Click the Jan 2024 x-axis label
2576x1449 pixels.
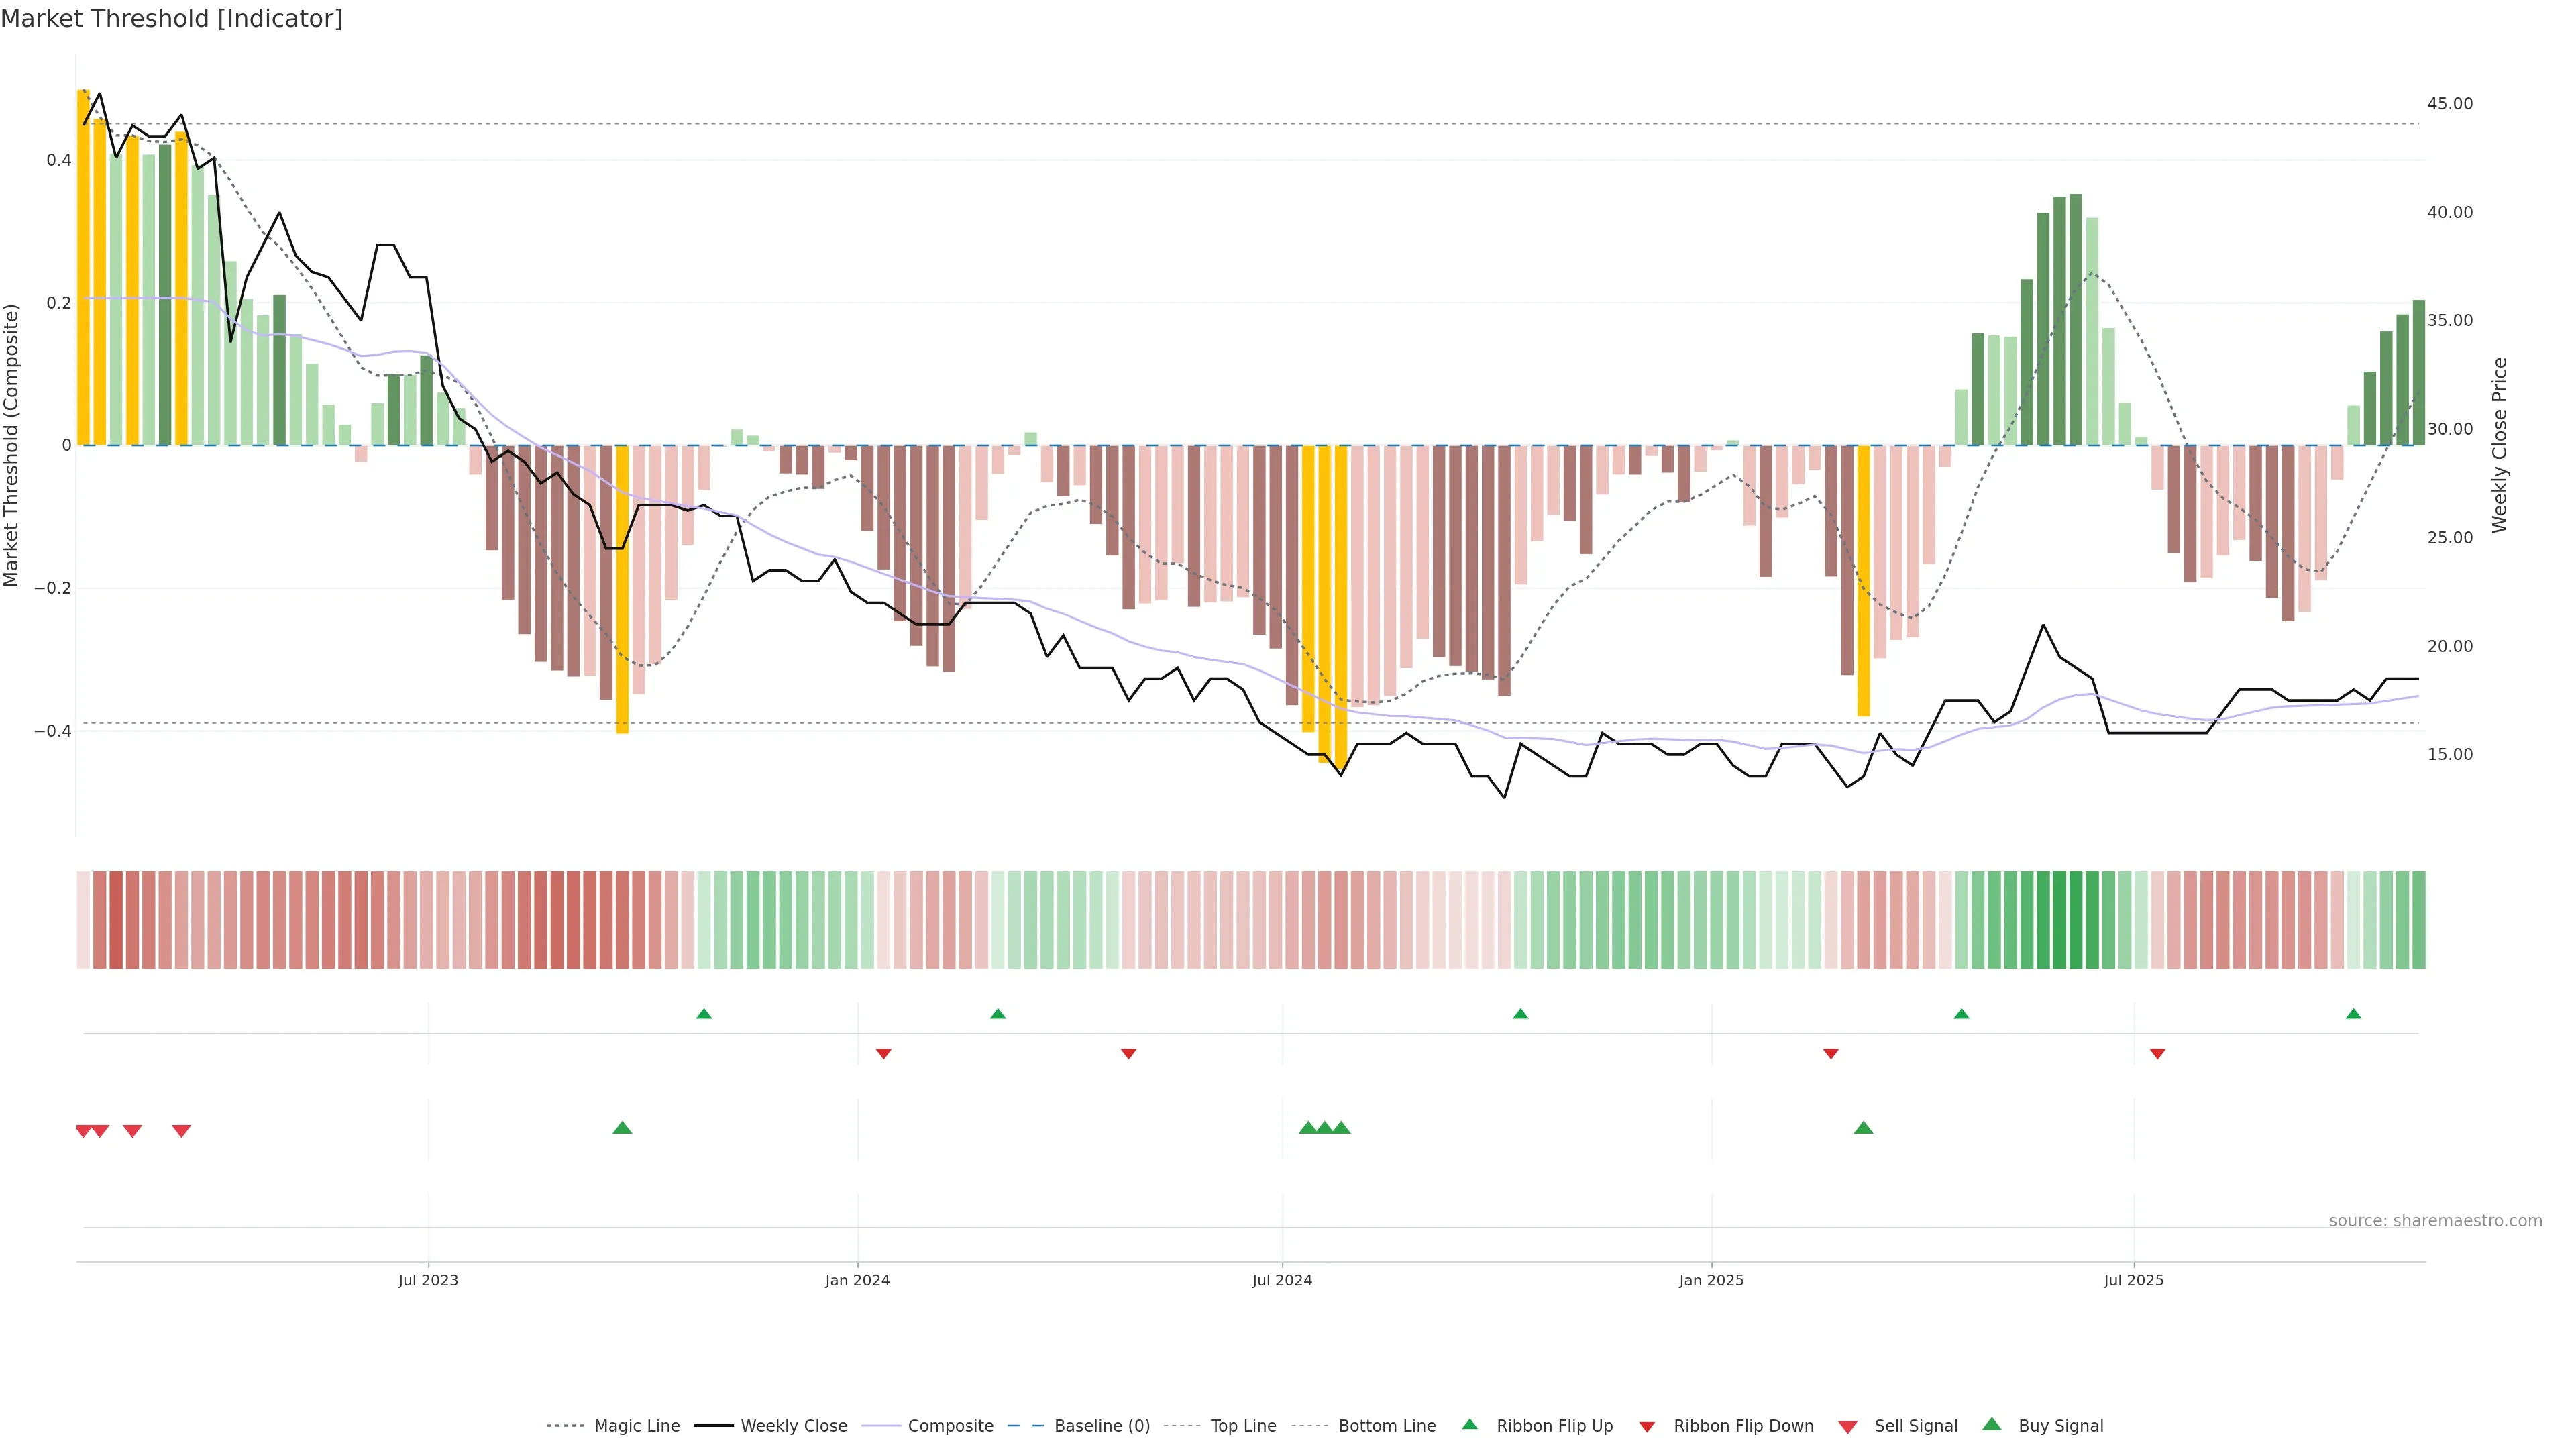click(857, 1280)
